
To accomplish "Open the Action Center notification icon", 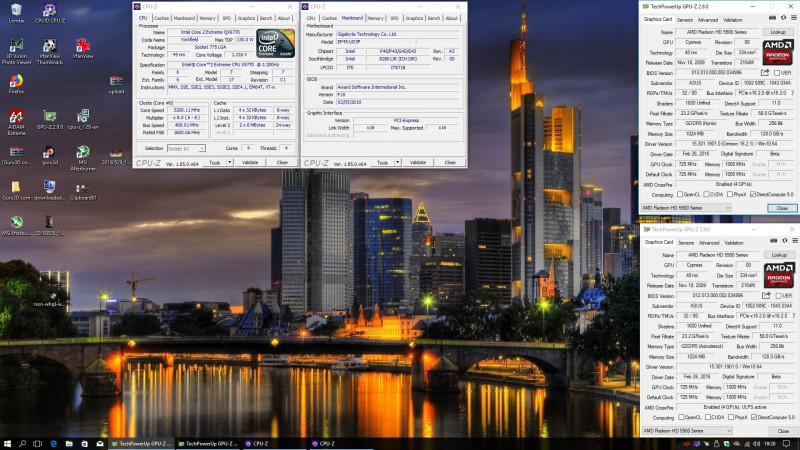I will point(788,444).
